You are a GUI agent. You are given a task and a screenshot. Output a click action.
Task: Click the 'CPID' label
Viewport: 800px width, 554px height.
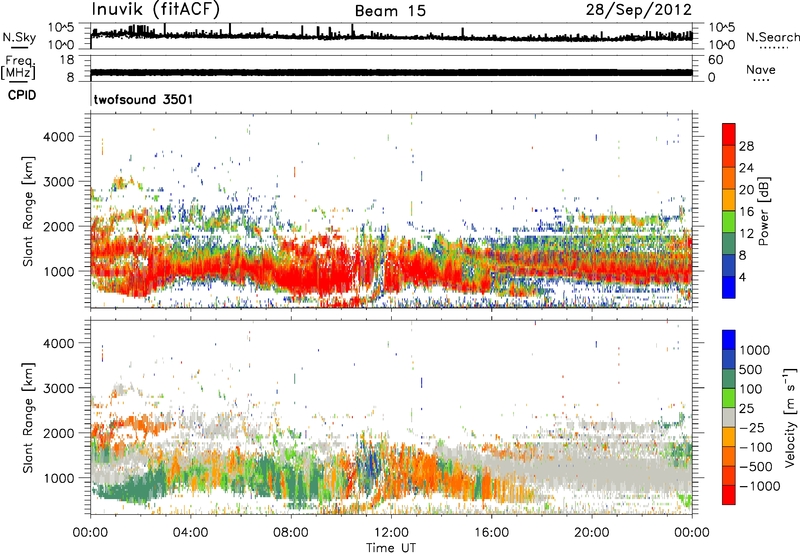tap(22, 95)
